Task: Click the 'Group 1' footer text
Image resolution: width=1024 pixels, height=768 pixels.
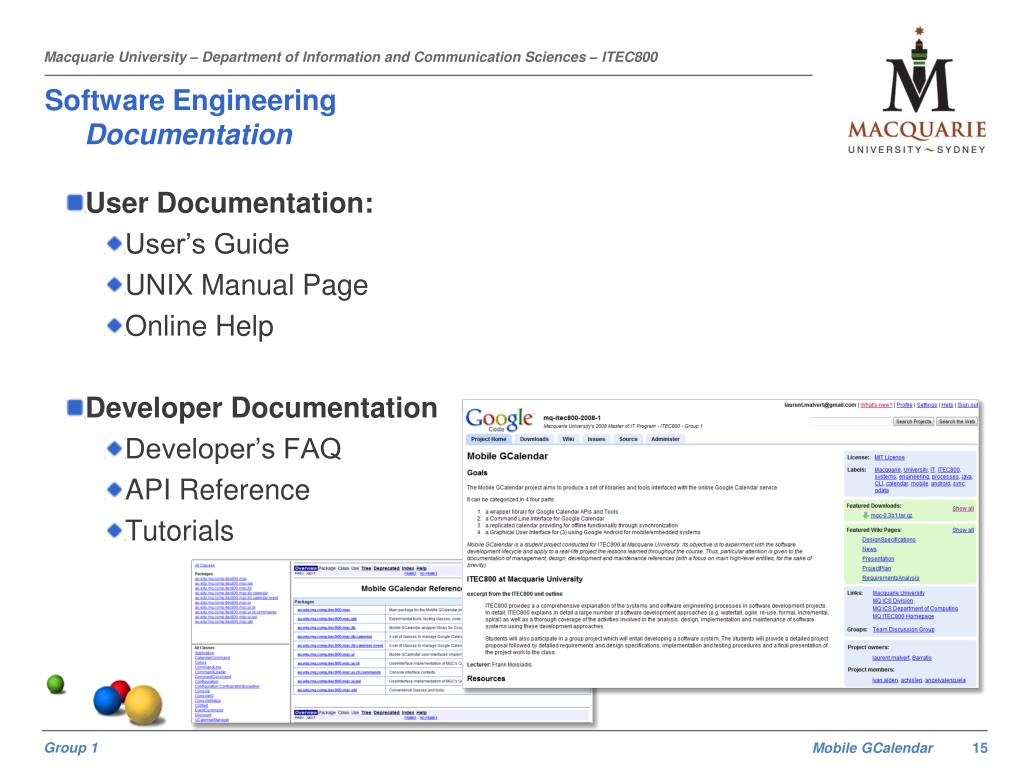Action: [x=71, y=748]
